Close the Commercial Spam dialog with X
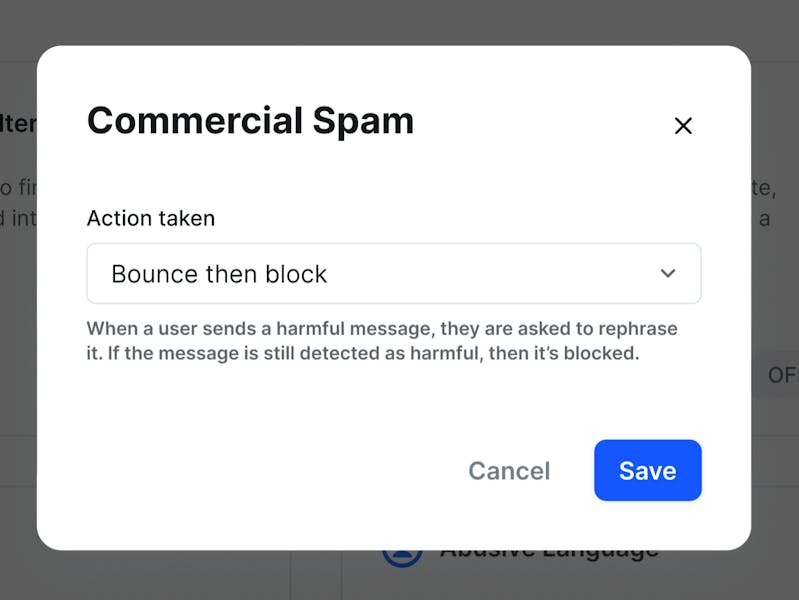The height and width of the screenshot is (600, 799). [683, 126]
